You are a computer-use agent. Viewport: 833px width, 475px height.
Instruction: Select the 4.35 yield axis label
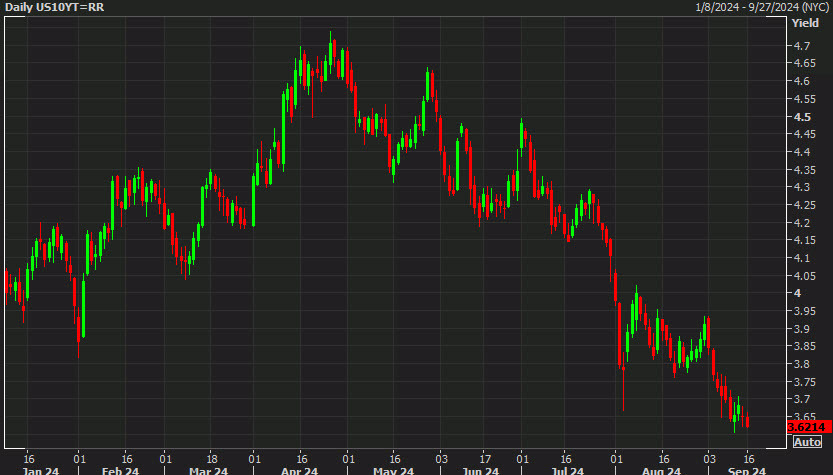click(805, 170)
